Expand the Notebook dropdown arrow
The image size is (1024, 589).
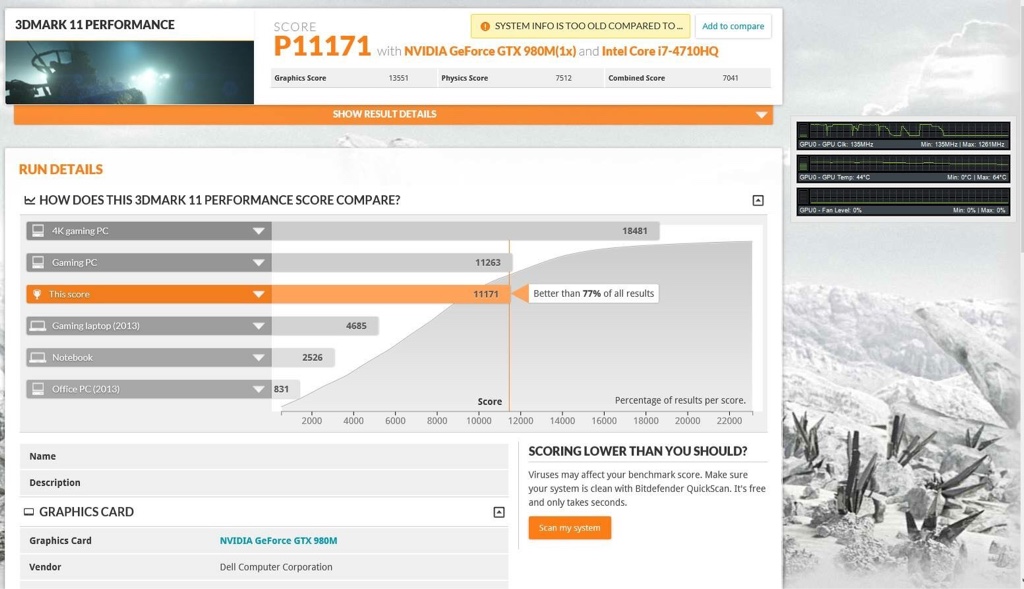[x=259, y=357]
